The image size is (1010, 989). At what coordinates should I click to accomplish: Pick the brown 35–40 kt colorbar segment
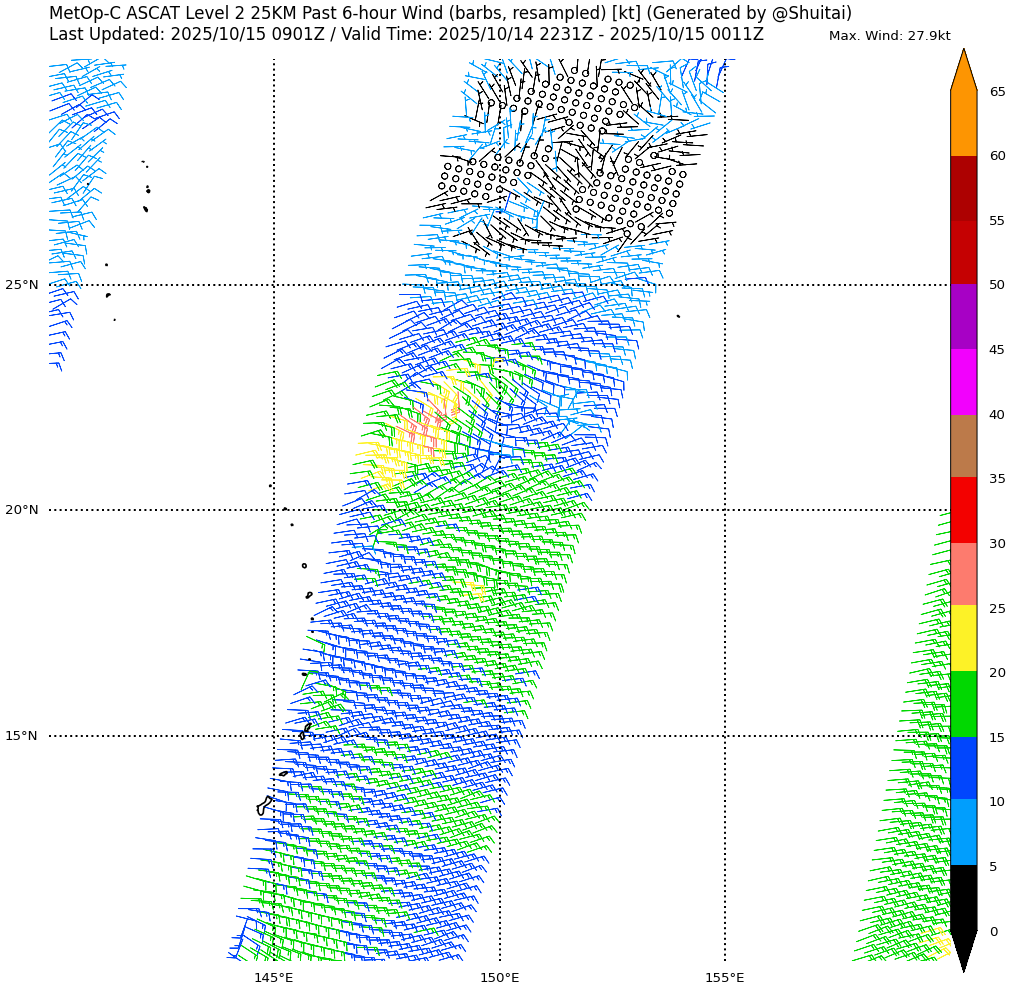click(963, 446)
